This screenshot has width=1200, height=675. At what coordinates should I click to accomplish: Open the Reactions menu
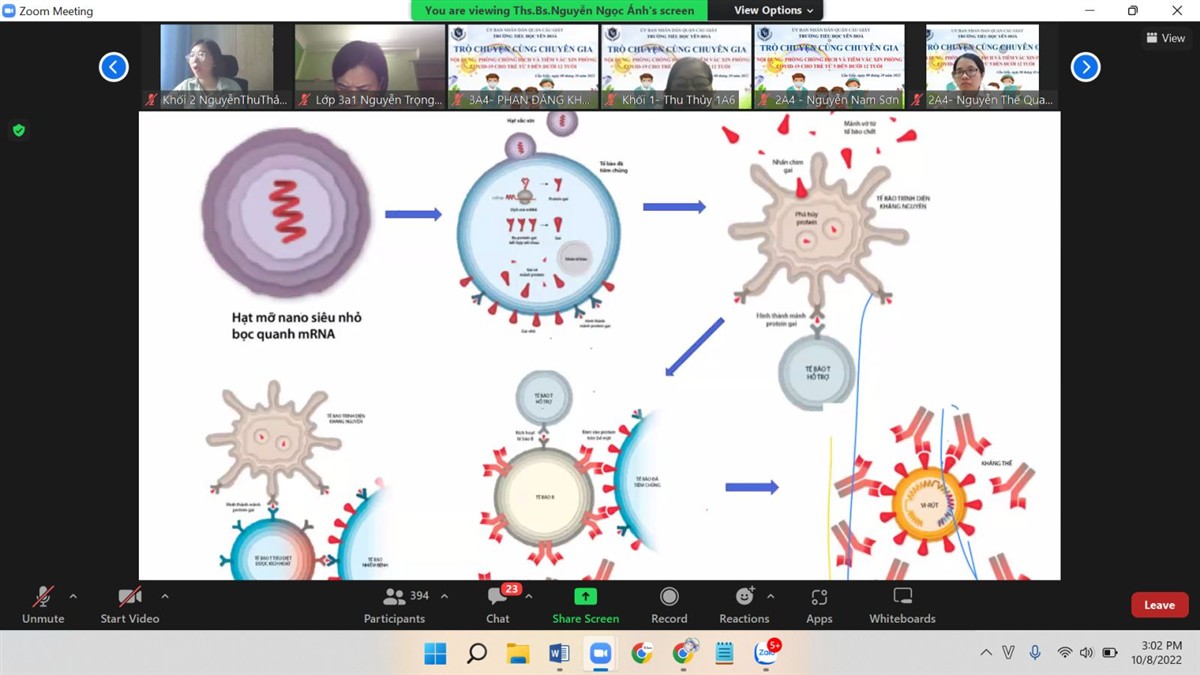tap(744, 605)
